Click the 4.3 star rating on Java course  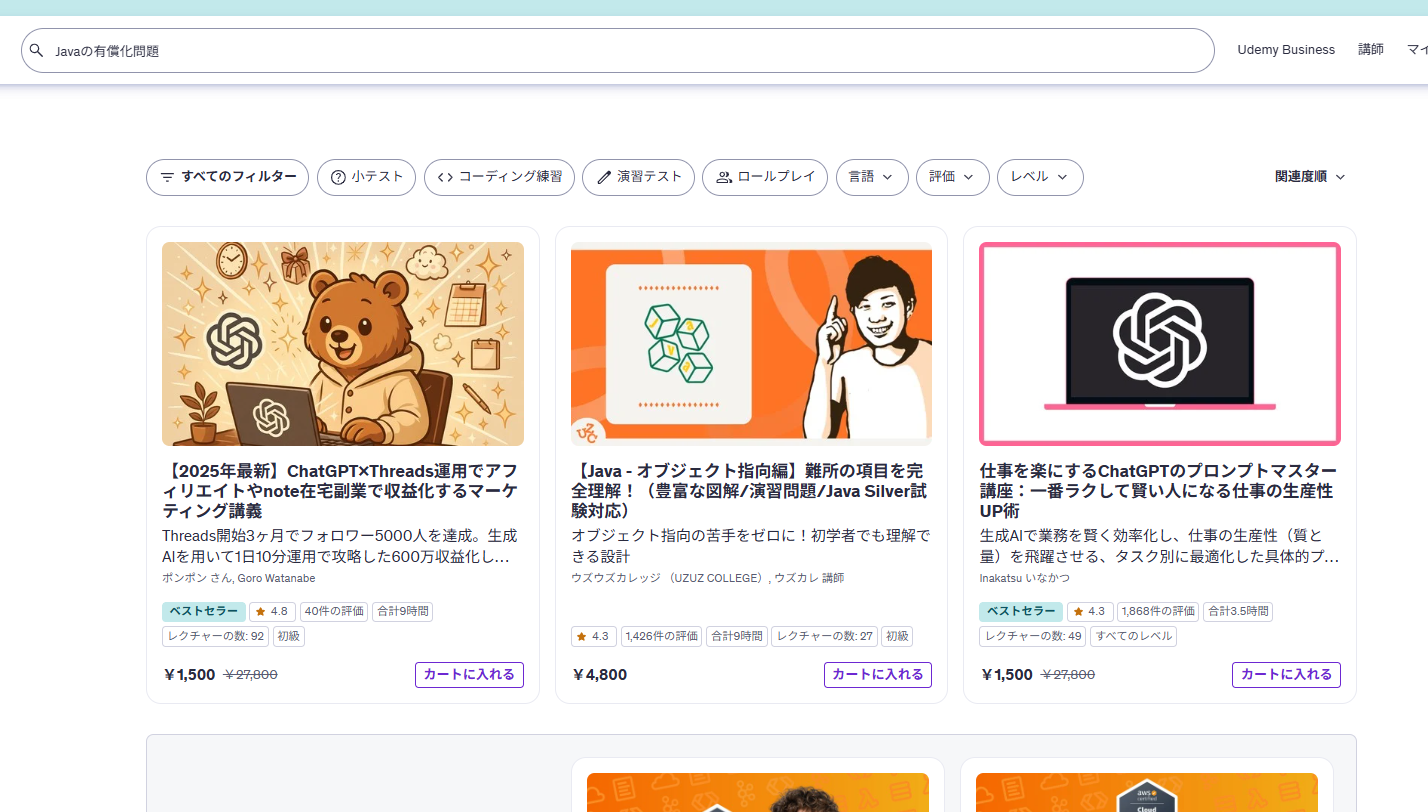(594, 636)
